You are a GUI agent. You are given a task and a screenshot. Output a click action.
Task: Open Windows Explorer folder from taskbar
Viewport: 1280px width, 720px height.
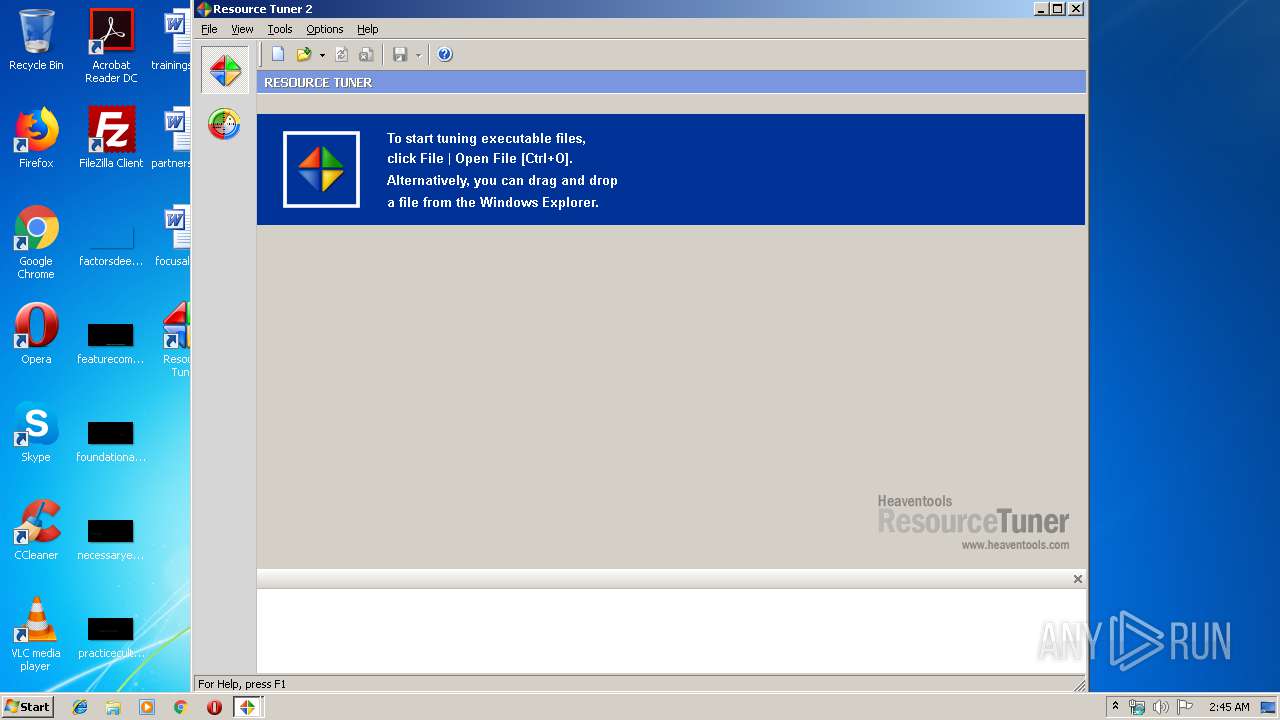coord(113,707)
